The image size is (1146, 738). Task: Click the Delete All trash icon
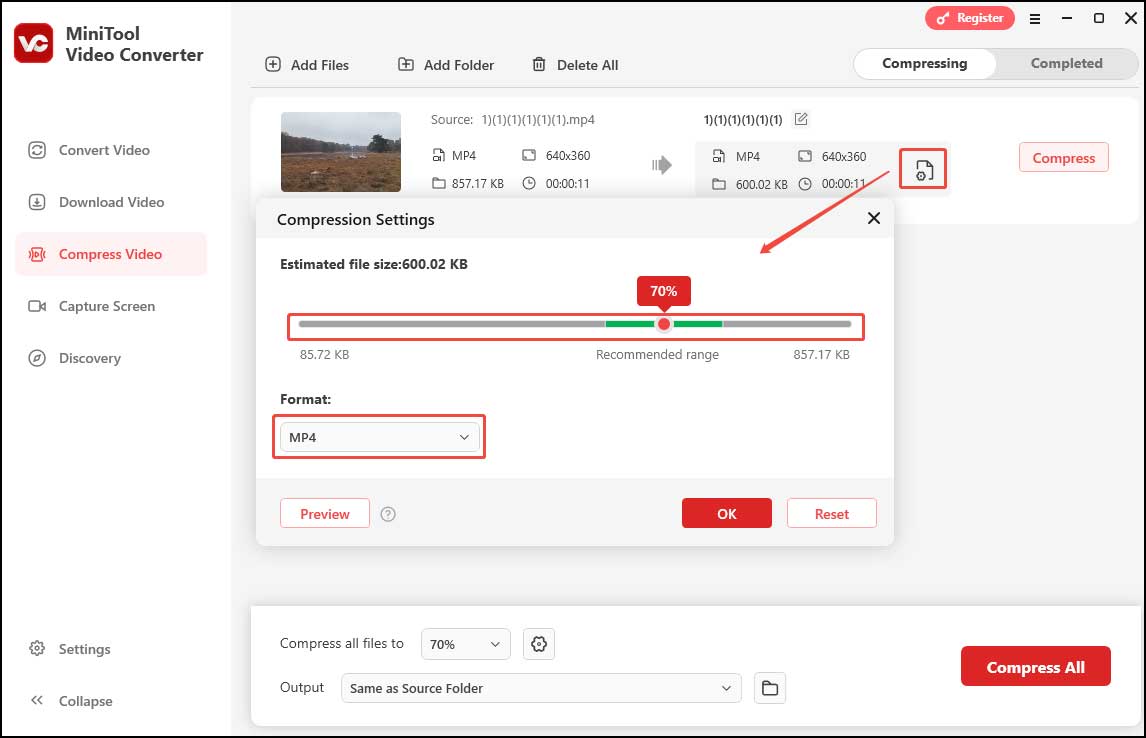pos(539,64)
